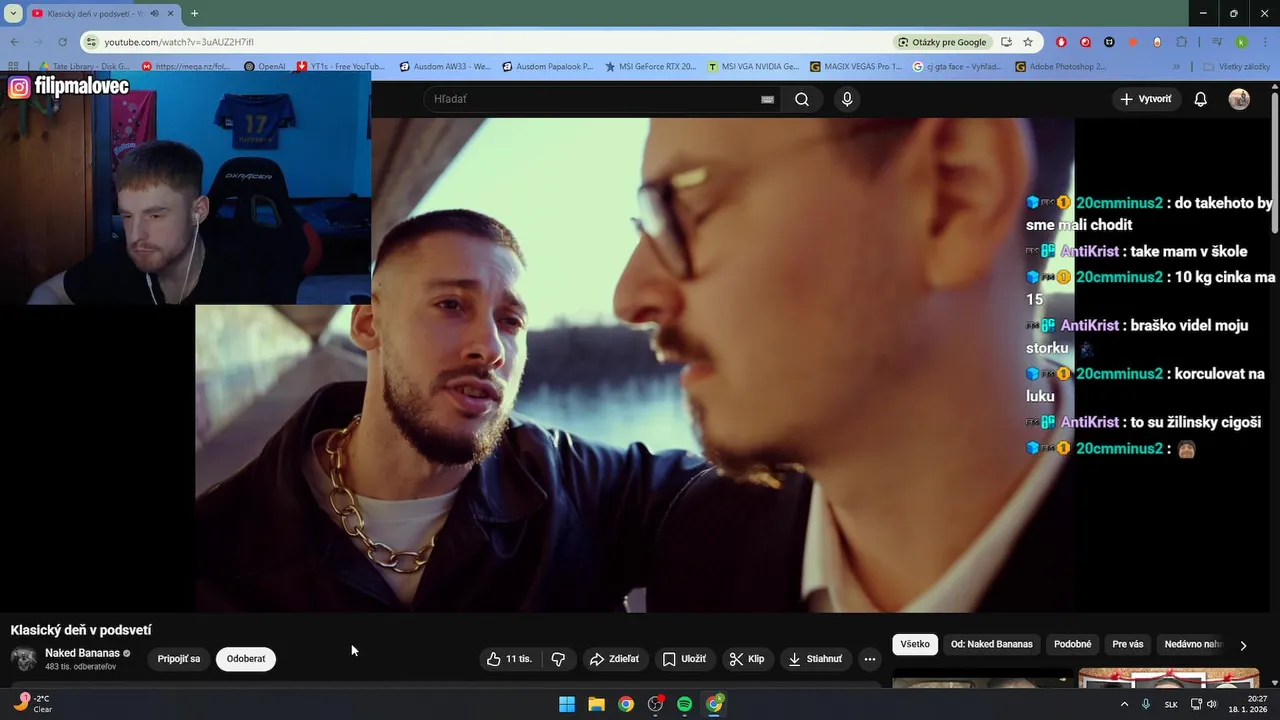Open the Windows Start menu
Image resolution: width=1280 pixels, height=720 pixels.
coord(567,704)
